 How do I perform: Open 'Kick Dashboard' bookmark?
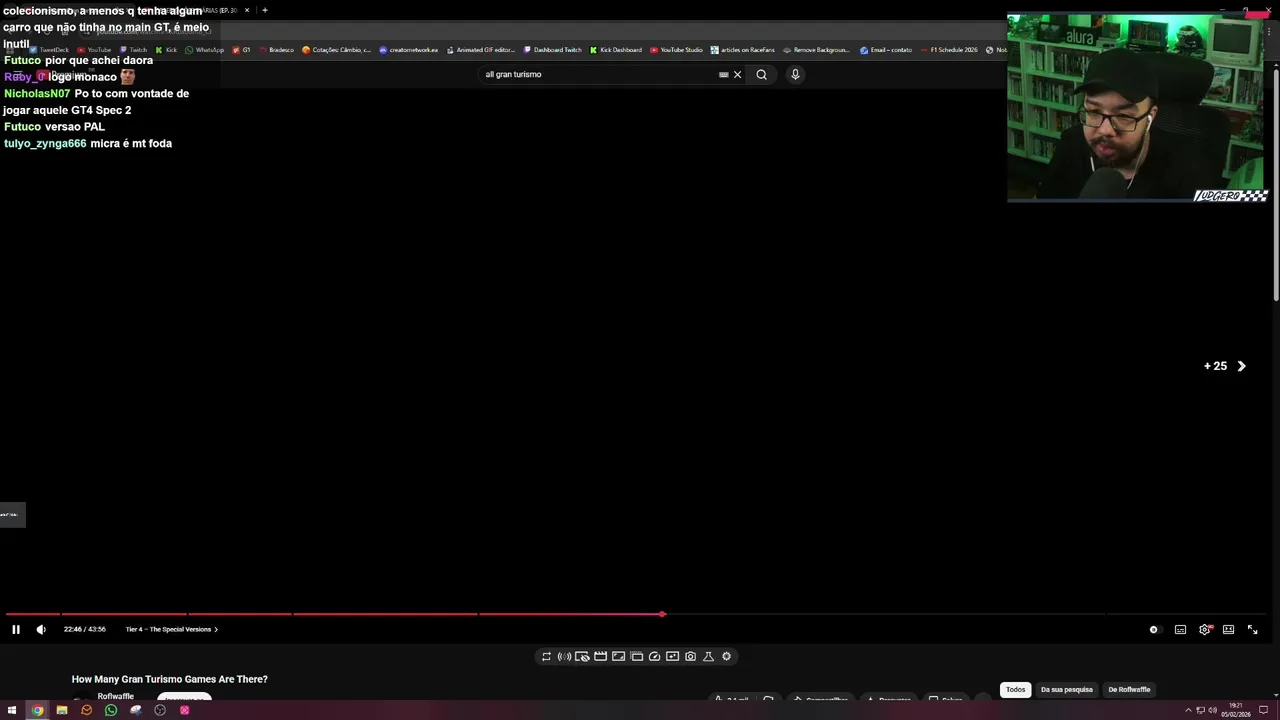click(616, 50)
